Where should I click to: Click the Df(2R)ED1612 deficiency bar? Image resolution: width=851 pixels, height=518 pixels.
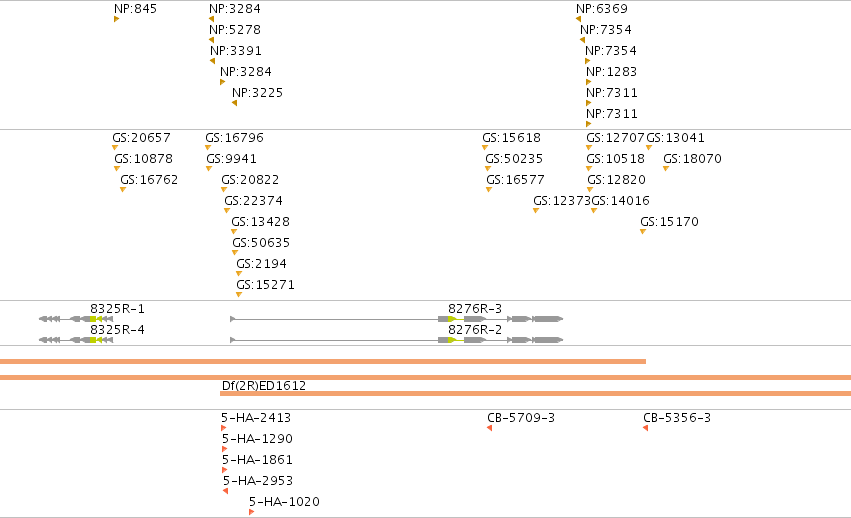coord(535,394)
